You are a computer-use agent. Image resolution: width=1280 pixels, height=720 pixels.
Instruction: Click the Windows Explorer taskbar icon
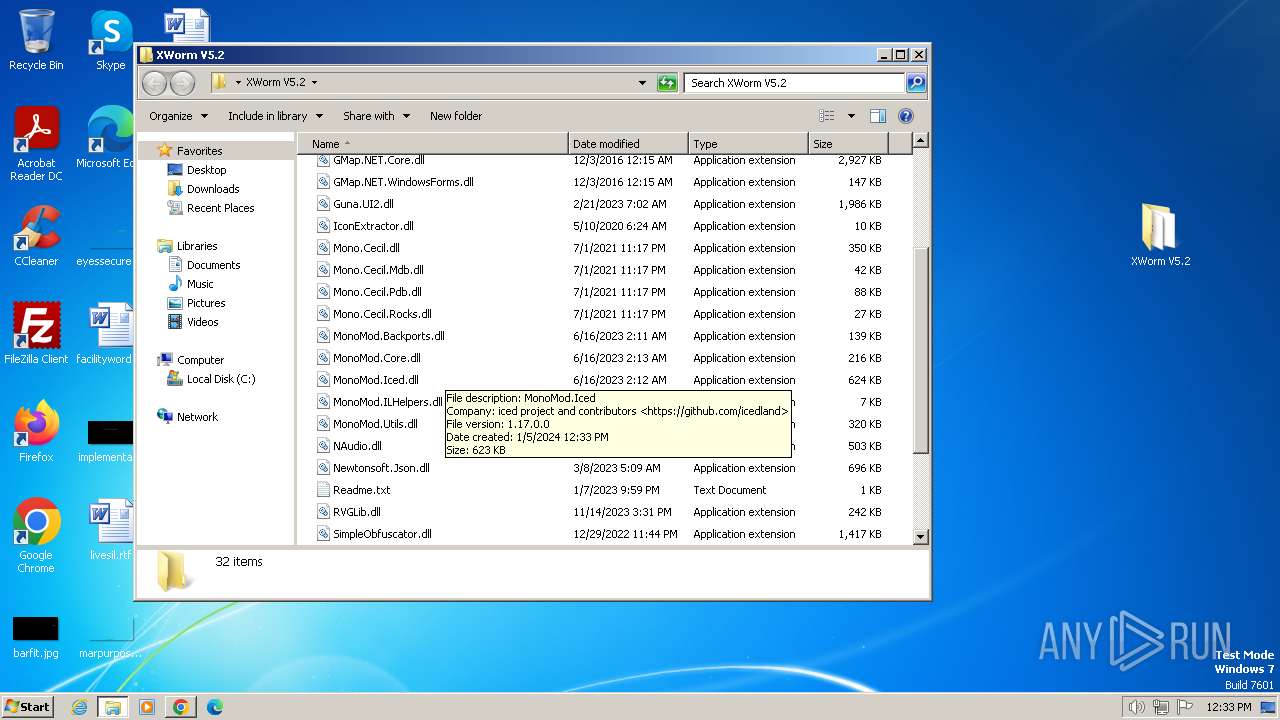pyautogui.click(x=113, y=707)
